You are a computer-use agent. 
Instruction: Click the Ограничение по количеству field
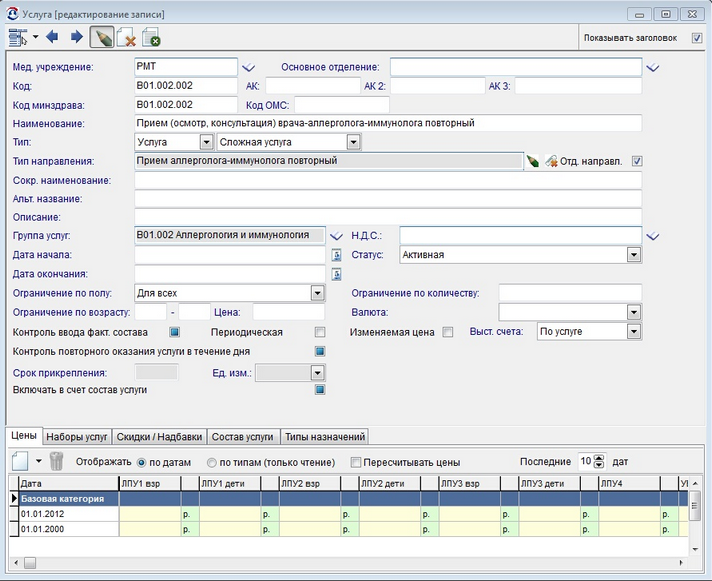pyautogui.click(x=570, y=293)
